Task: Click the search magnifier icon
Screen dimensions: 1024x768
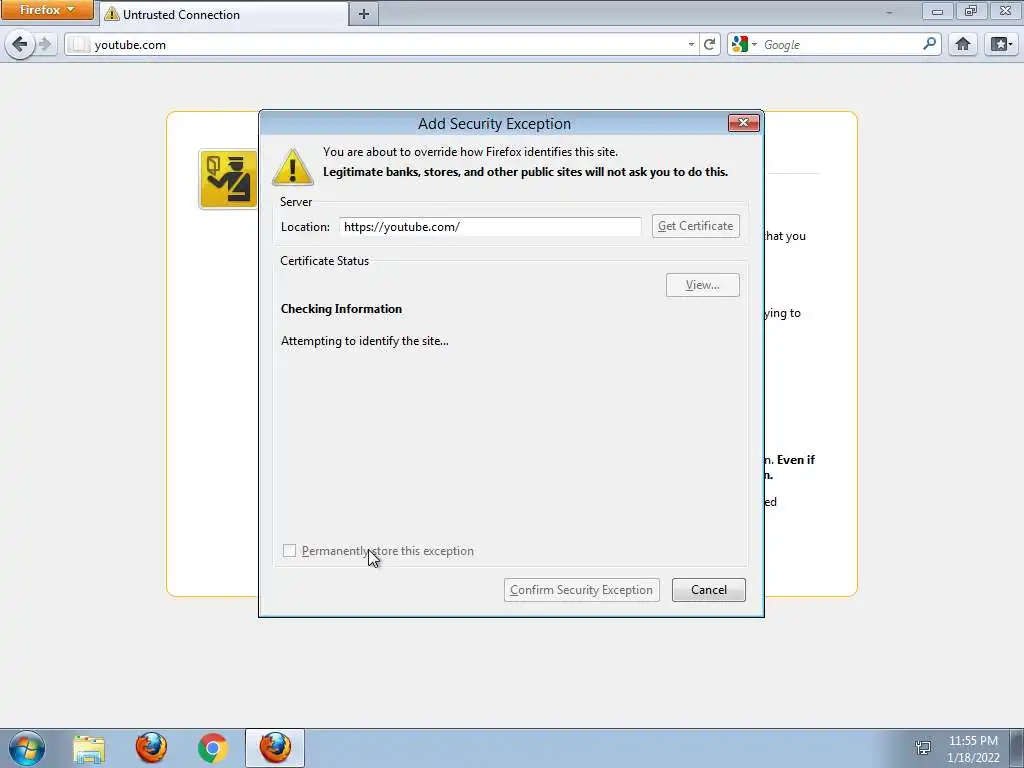Action: click(x=929, y=44)
